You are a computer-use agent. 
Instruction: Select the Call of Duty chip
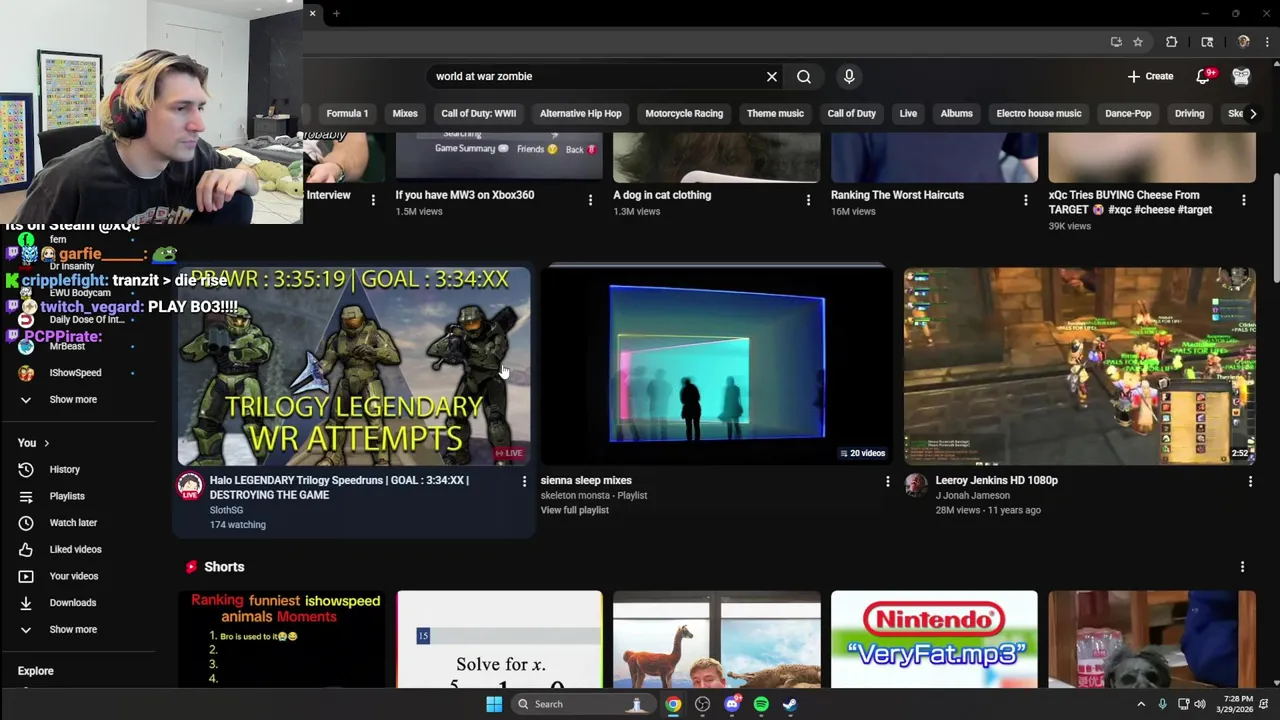pos(852,114)
